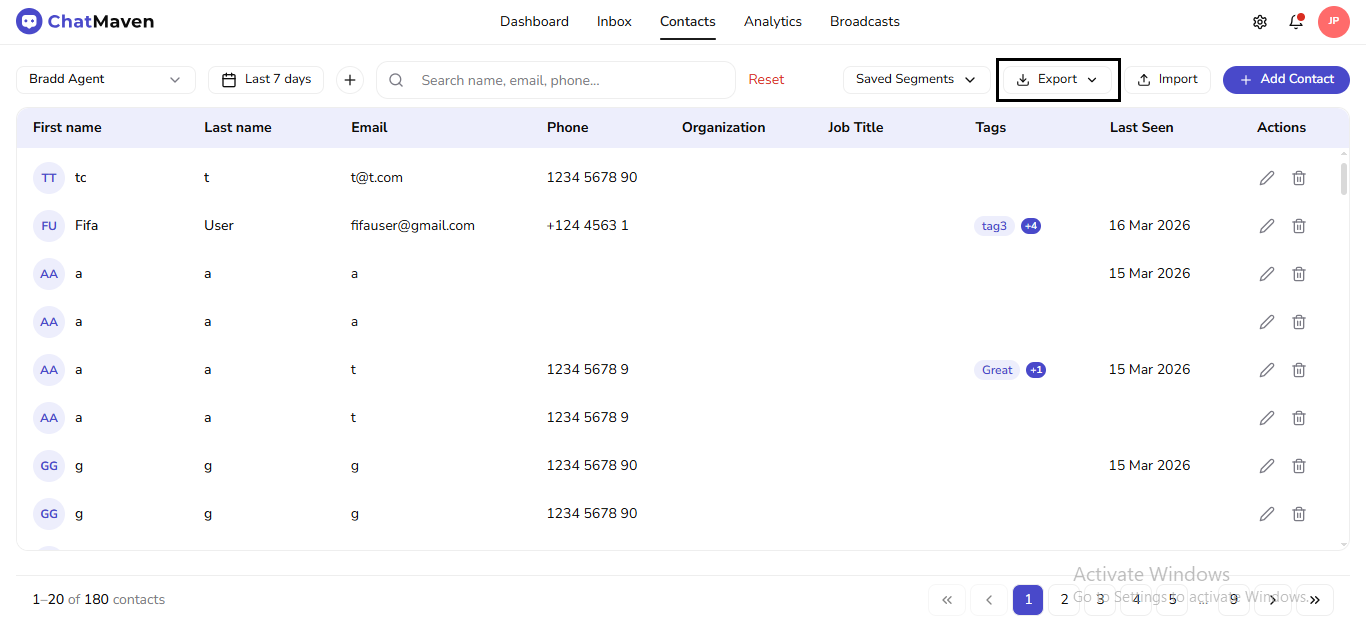Open the JP profile avatar
This screenshot has width=1366, height=639.
click(x=1334, y=21)
